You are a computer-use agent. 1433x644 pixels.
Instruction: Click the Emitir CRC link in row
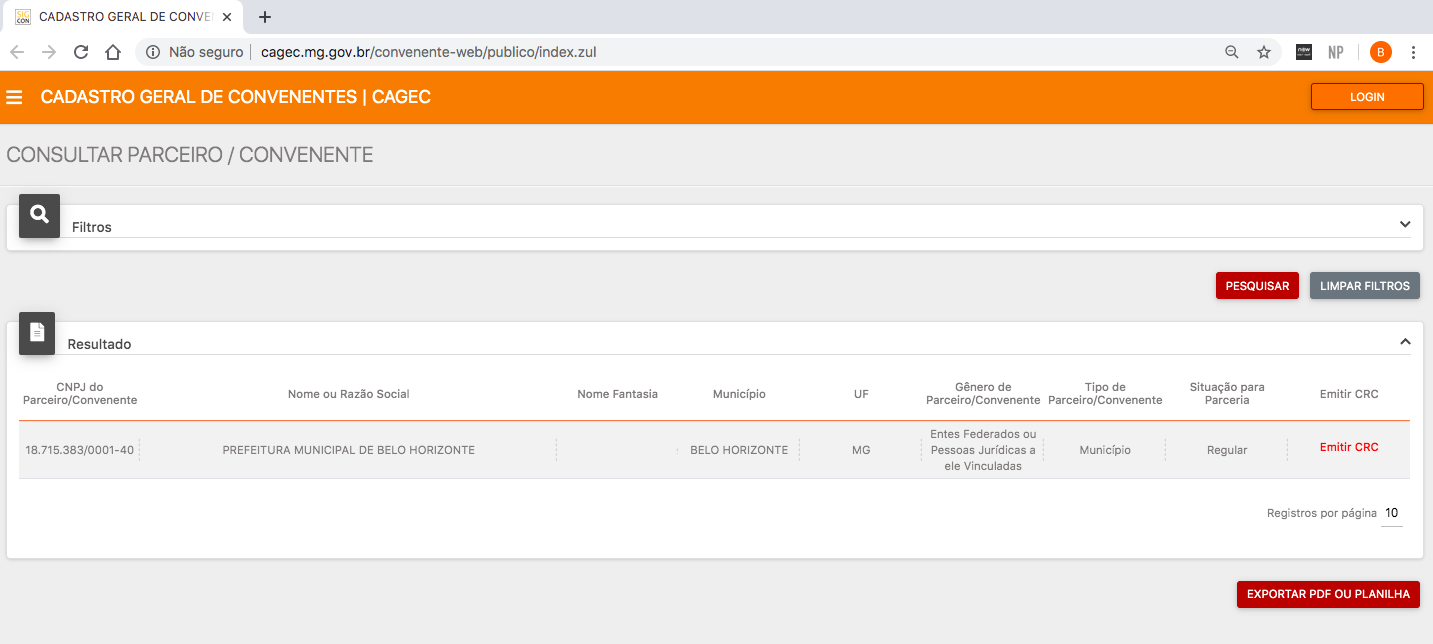click(x=1348, y=448)
